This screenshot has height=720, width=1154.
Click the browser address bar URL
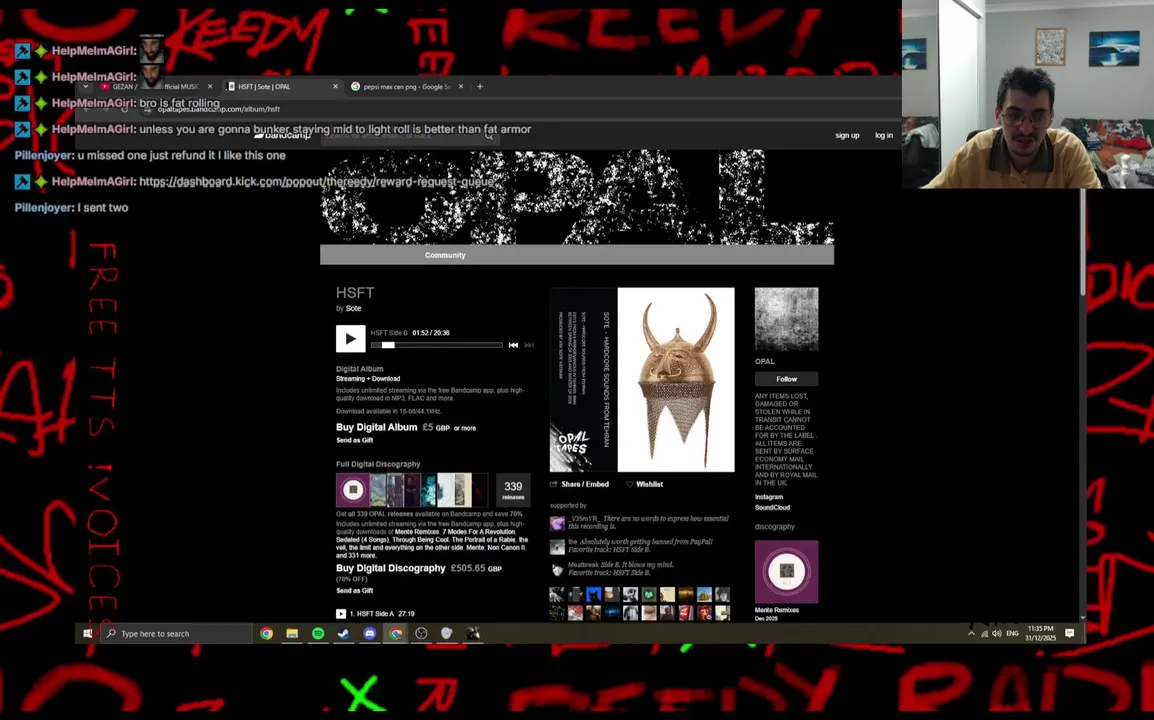219,109
